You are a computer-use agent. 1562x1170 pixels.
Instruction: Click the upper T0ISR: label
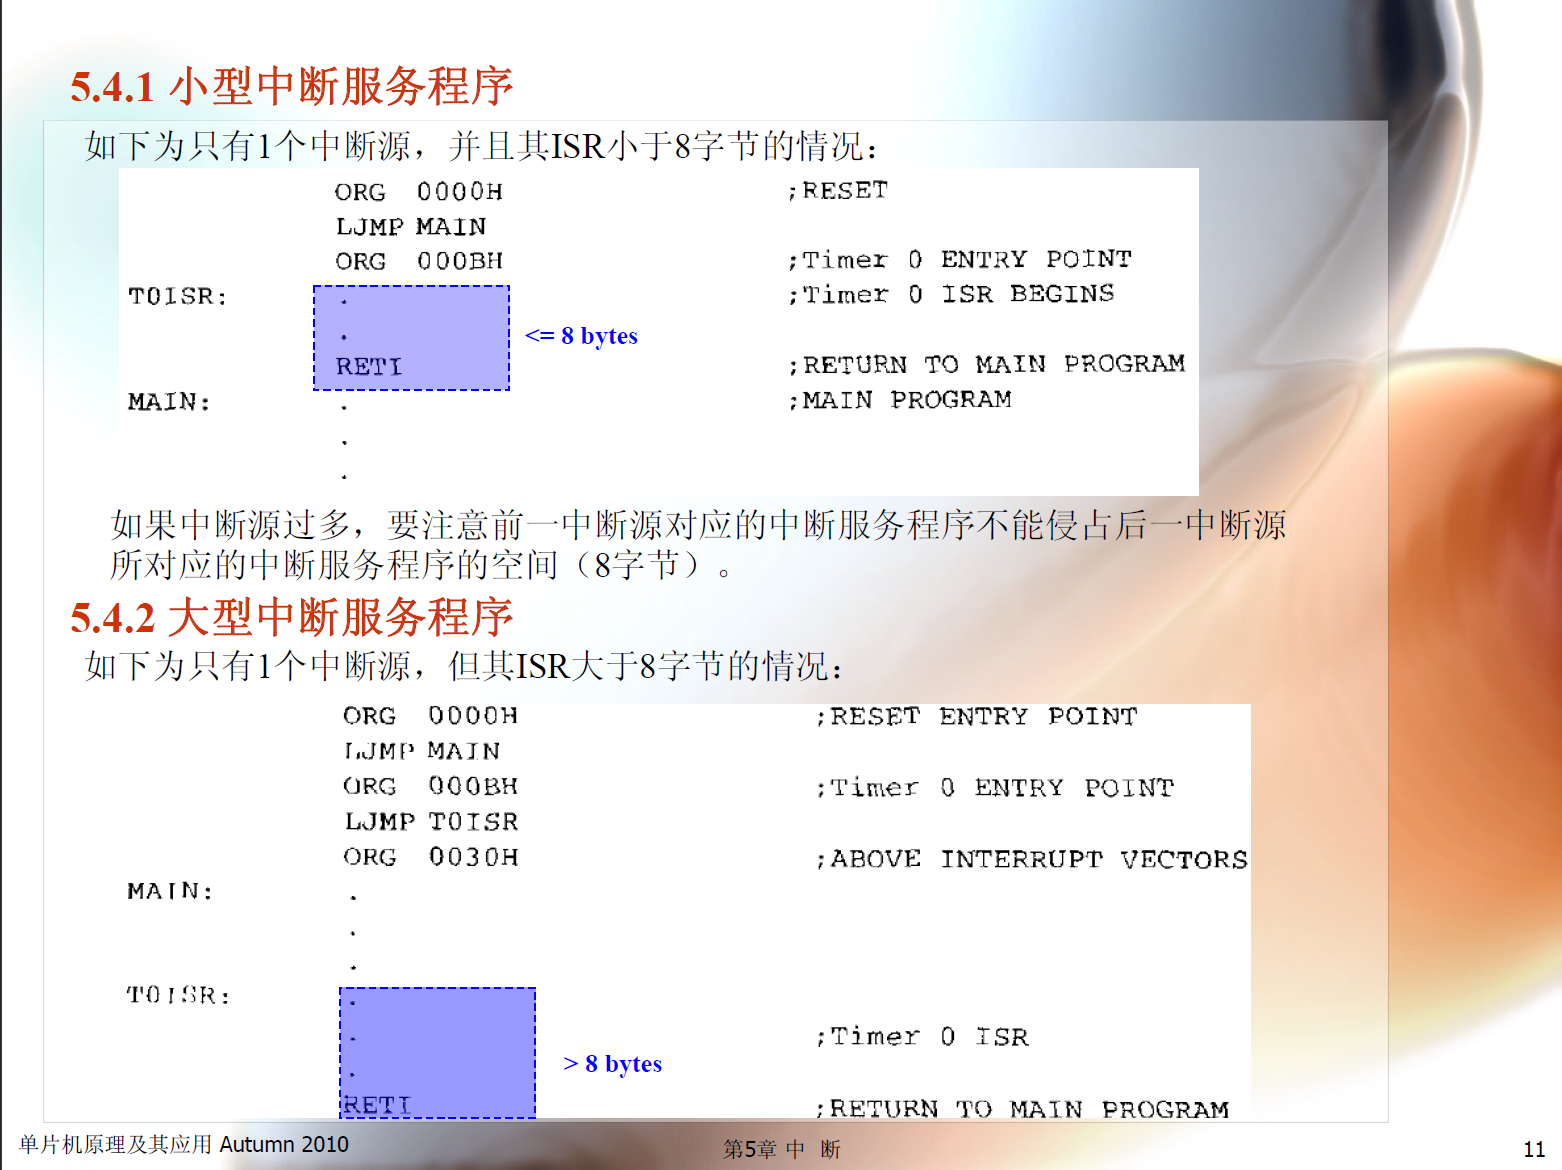coord(178,297)
